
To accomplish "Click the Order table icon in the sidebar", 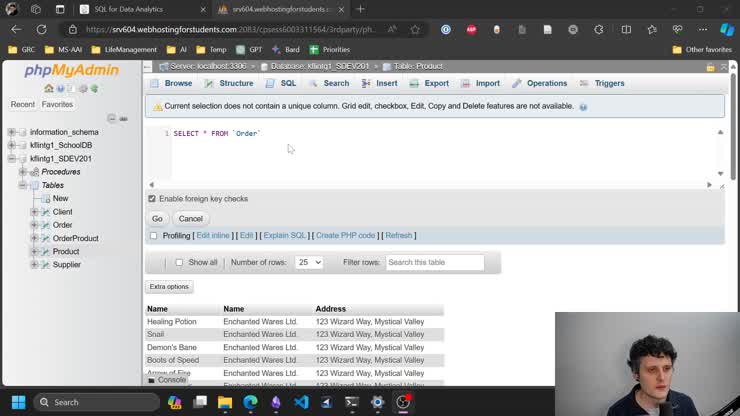I will pyautogui.click(x=45, y=225).
